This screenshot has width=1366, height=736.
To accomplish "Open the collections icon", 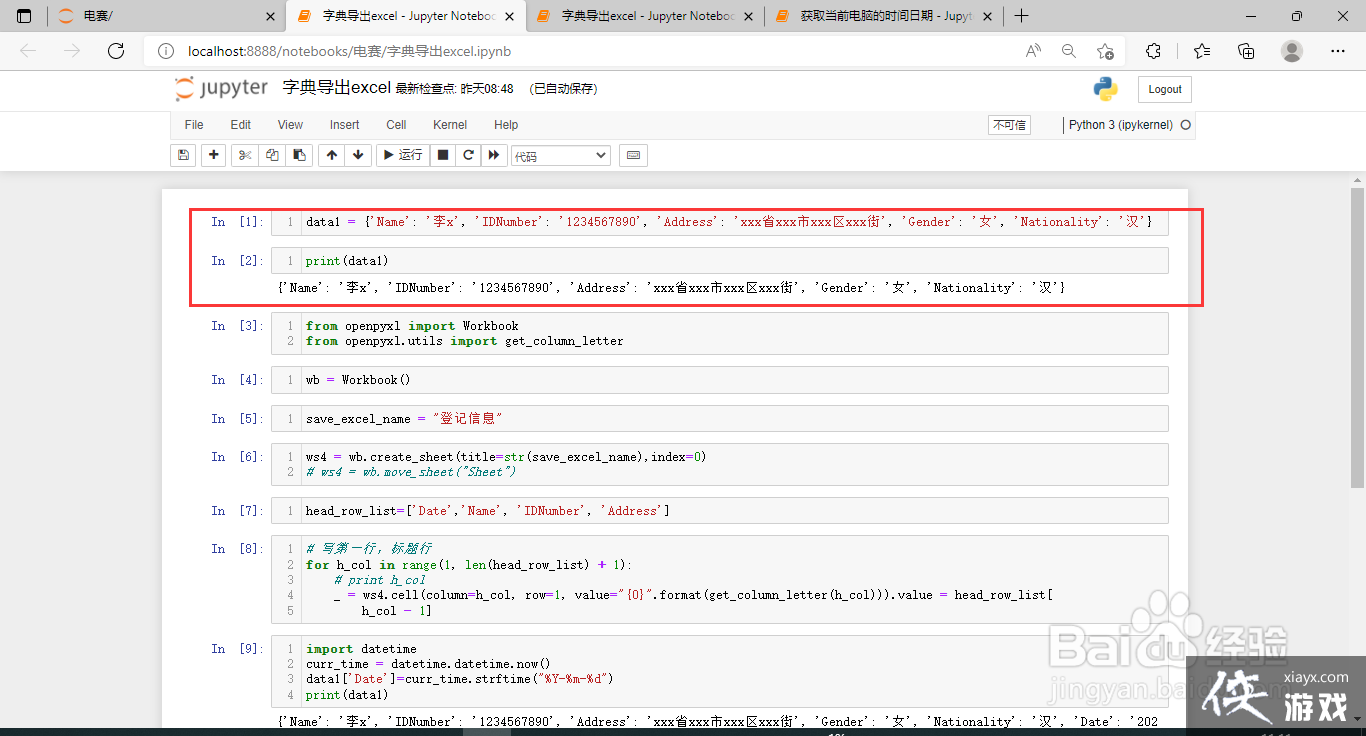I will [1246, 51].
